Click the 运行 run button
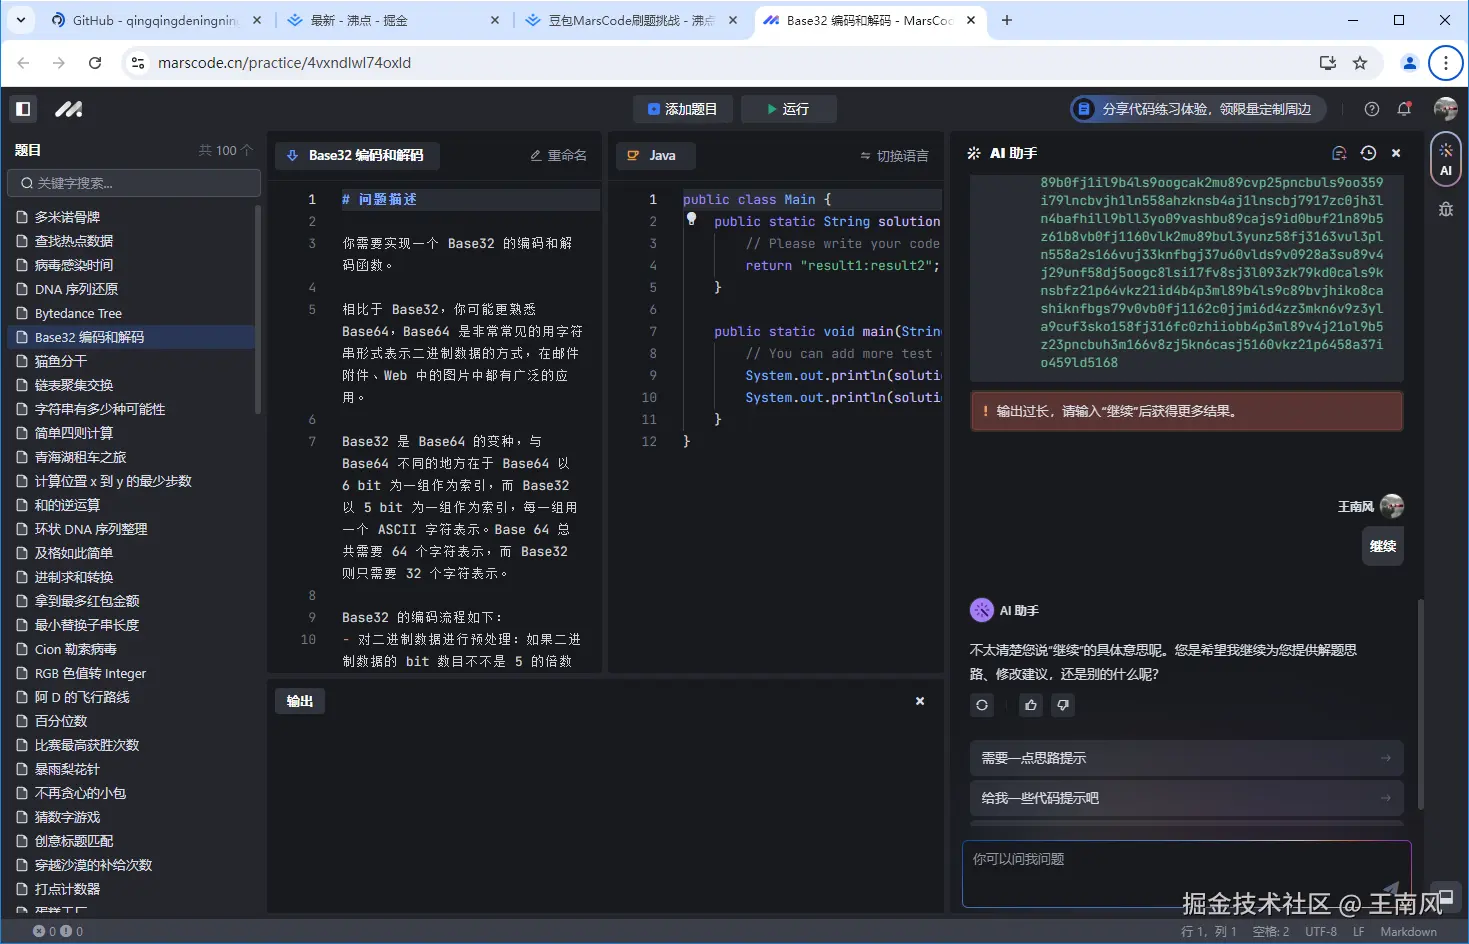 pyautogui.click(x=788, y=109)
